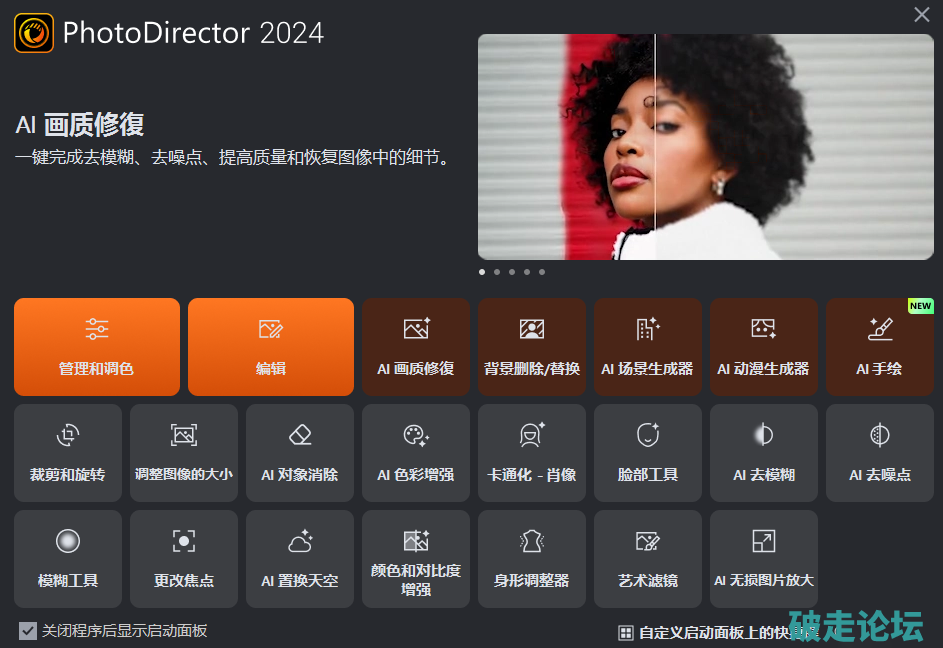Open AI 动漫生成器 tile

tap(764, 346)
